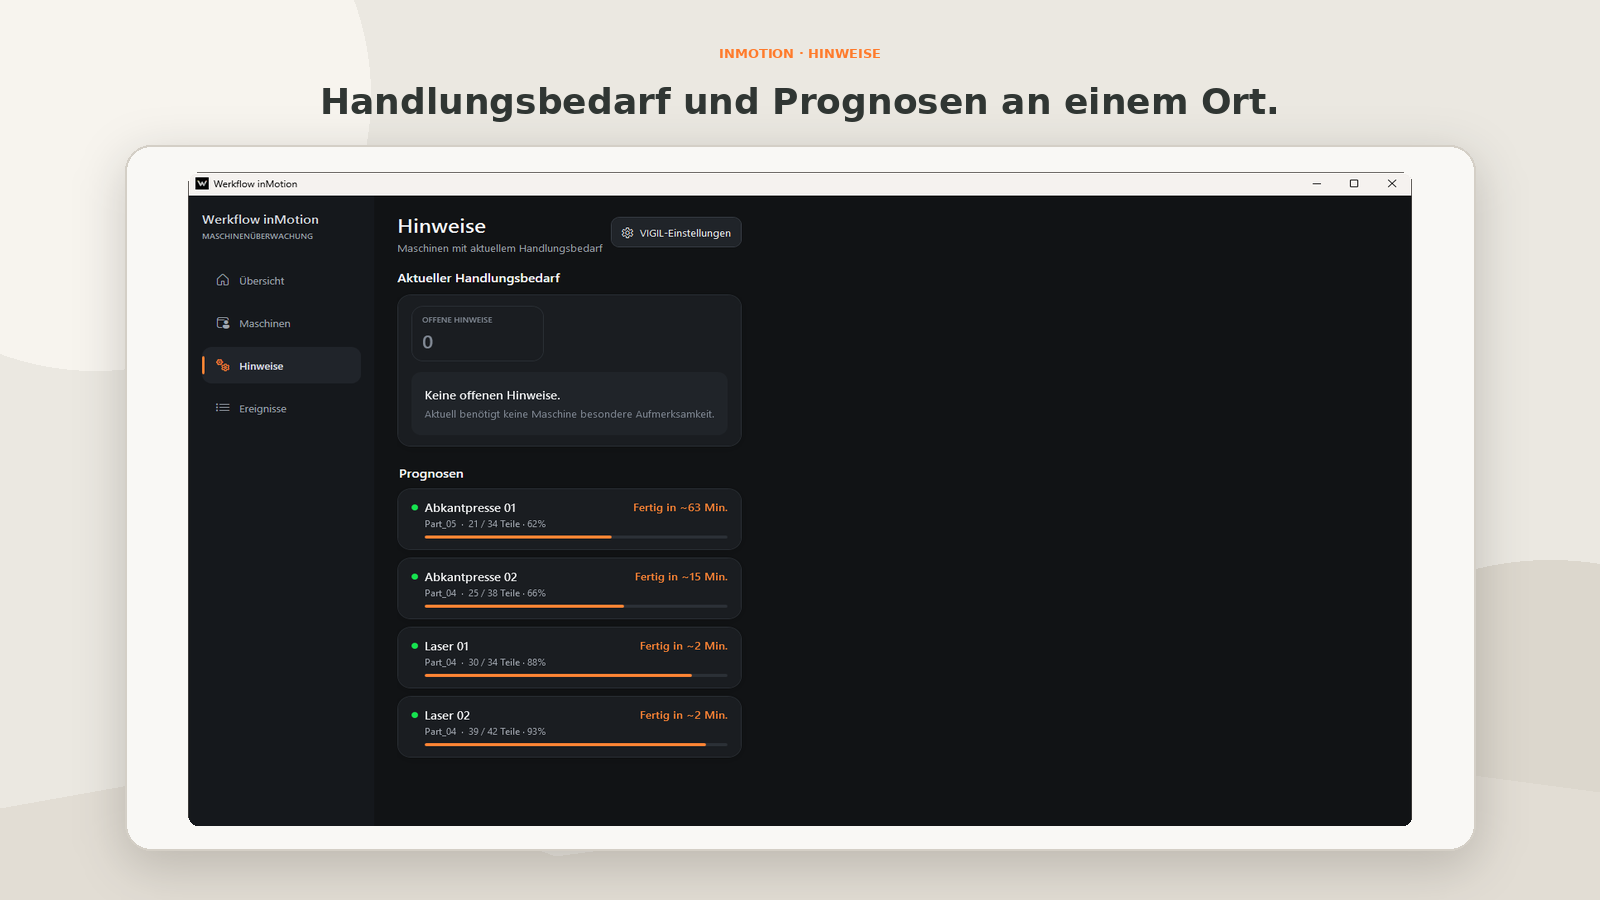The width and height of the screenshot is (1600, 900).
Task: Click green status dot of Laser 01
Action: [415, 646]
